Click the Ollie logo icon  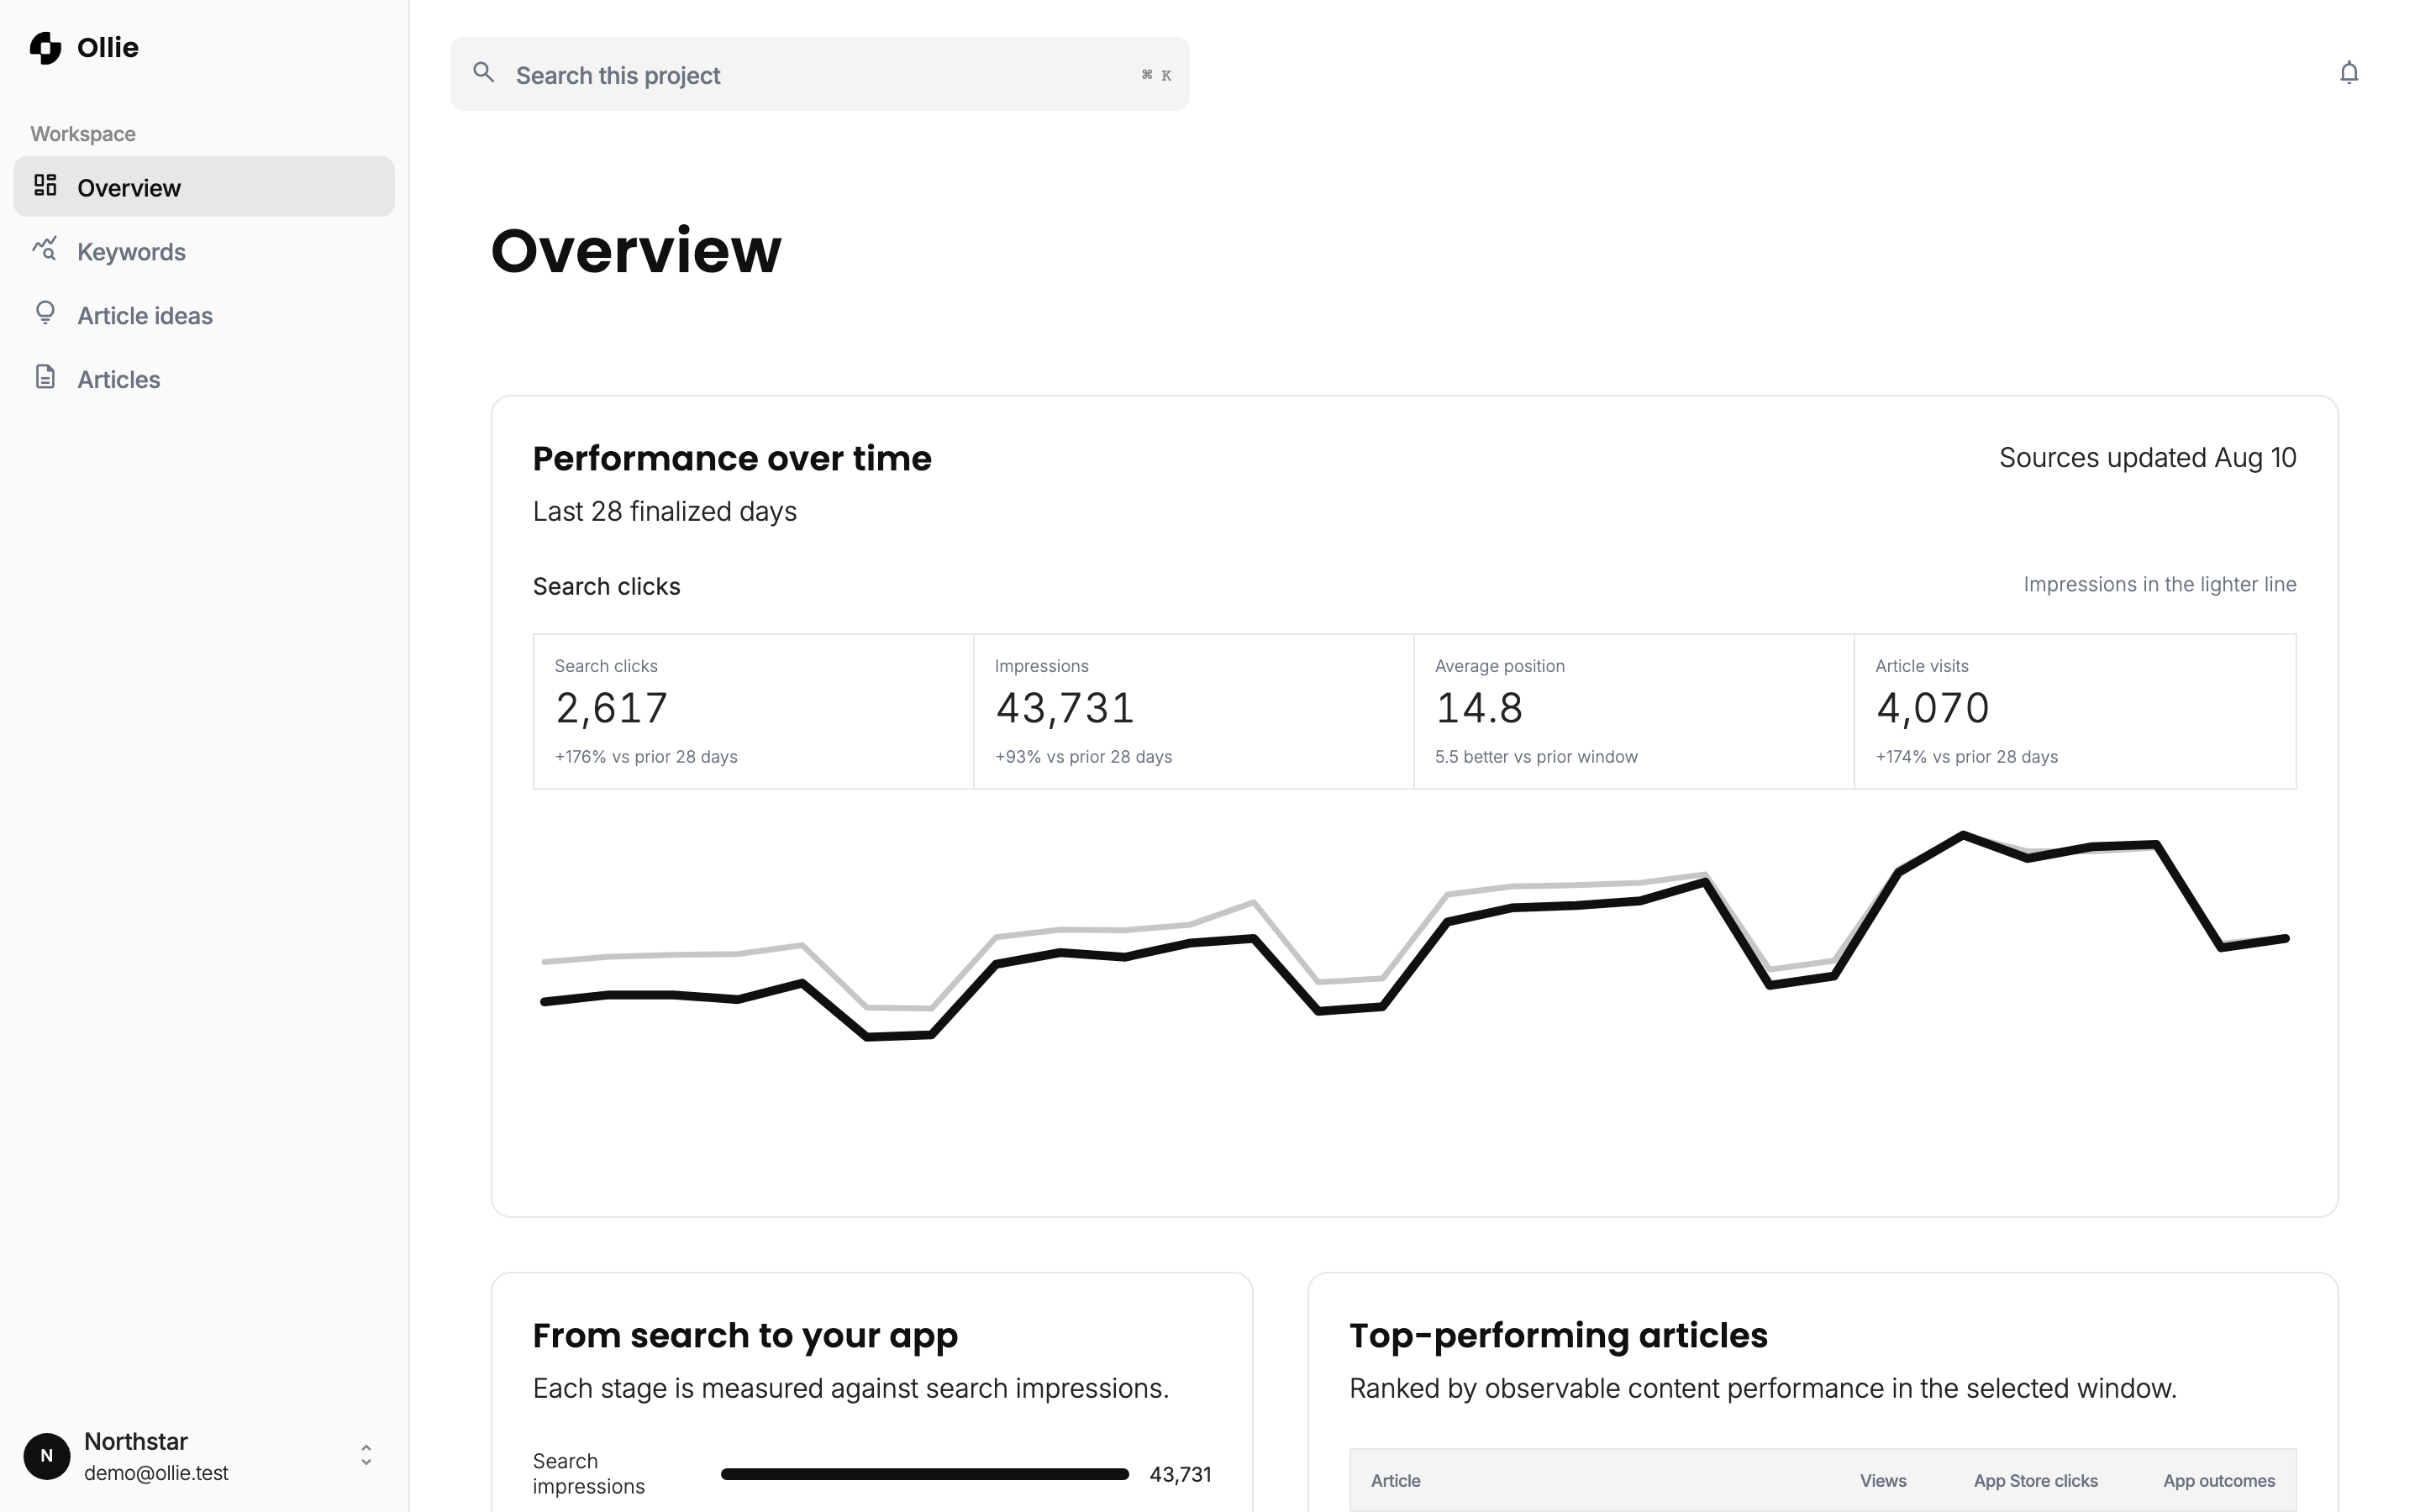[46, 47]
